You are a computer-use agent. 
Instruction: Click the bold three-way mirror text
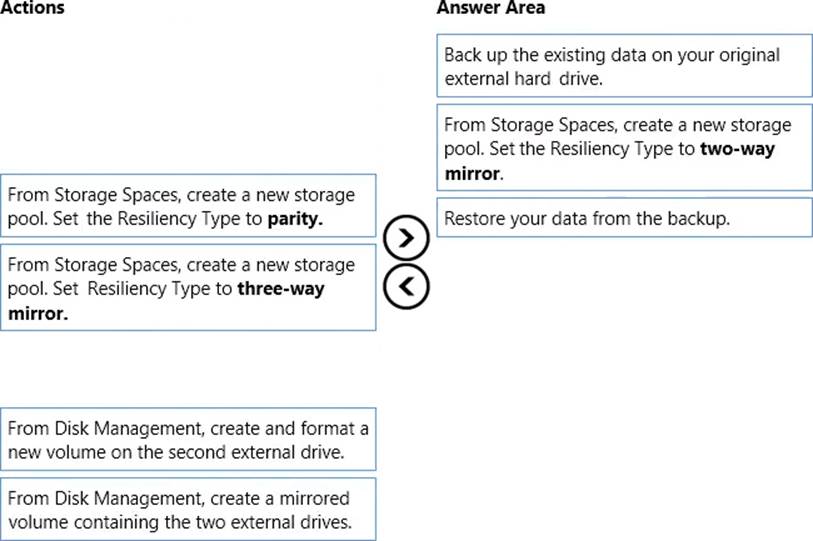(280, 289)
